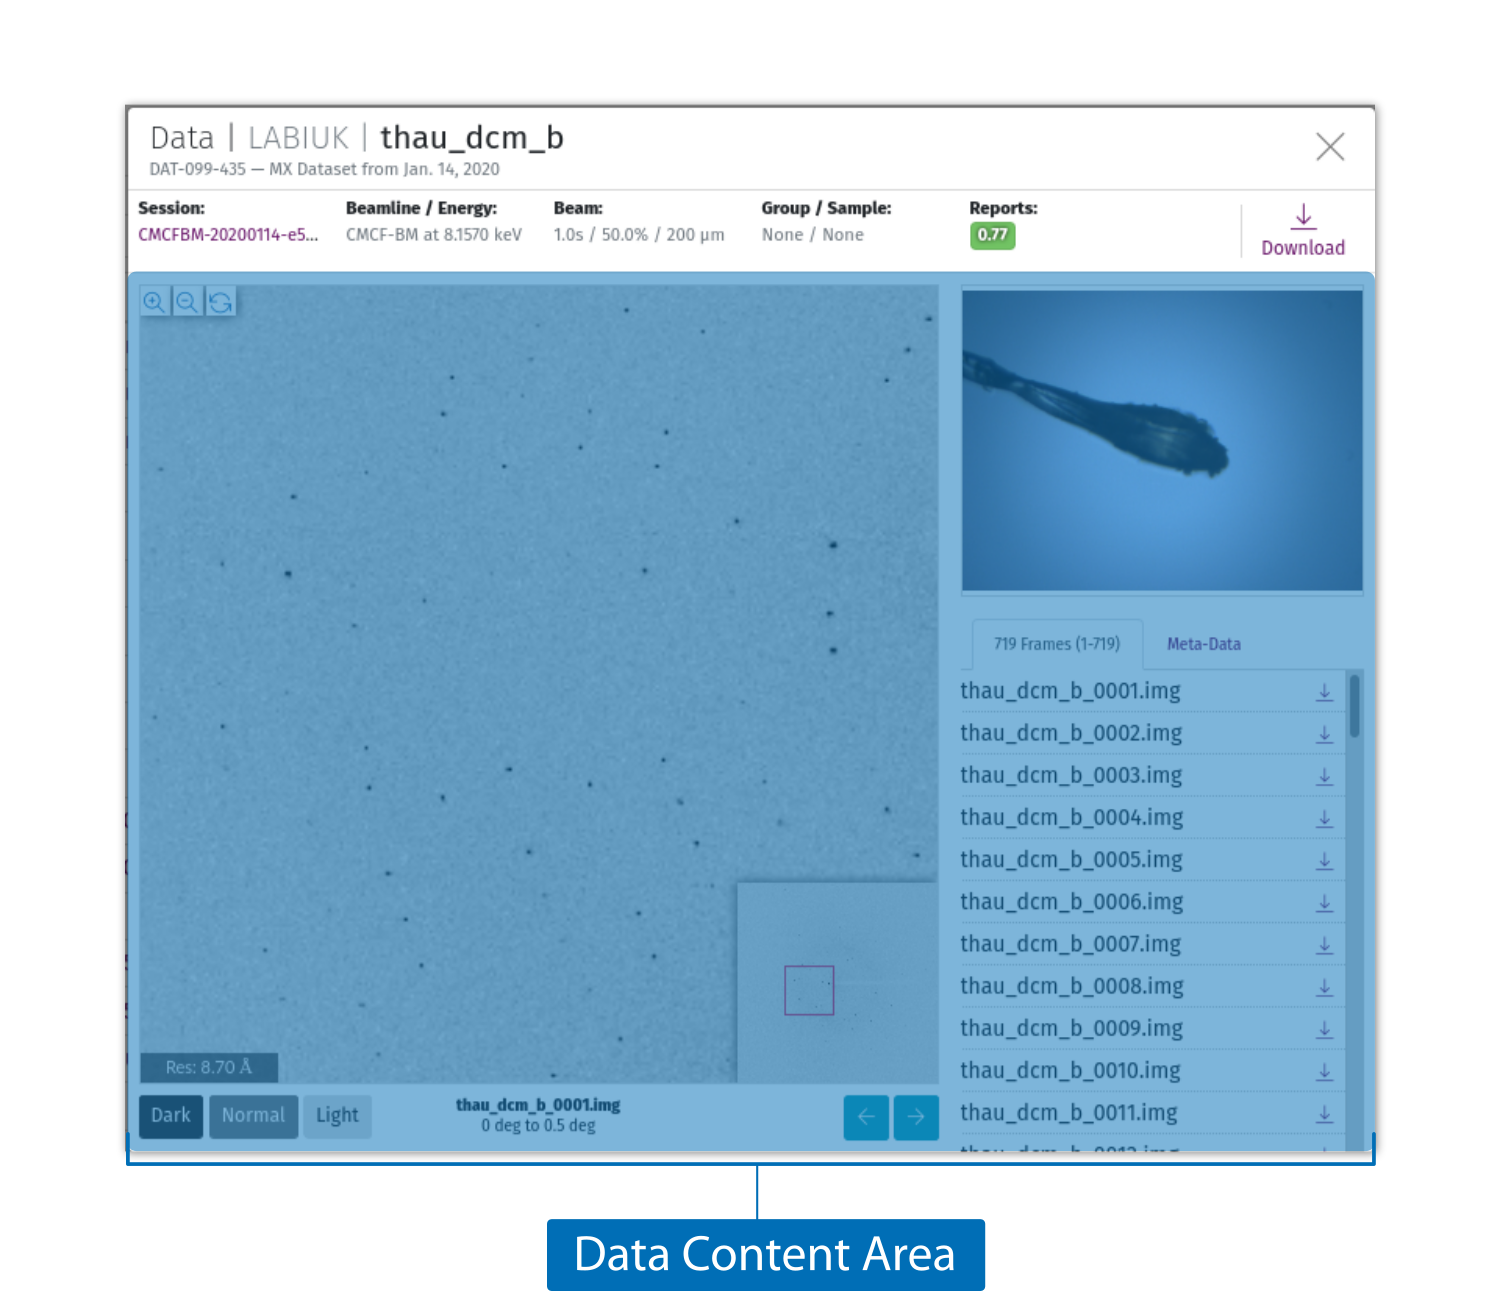Open session CMCFBM-20200114-e5 link
This screenshot has width=1500, height=1291.
(228, 235)
